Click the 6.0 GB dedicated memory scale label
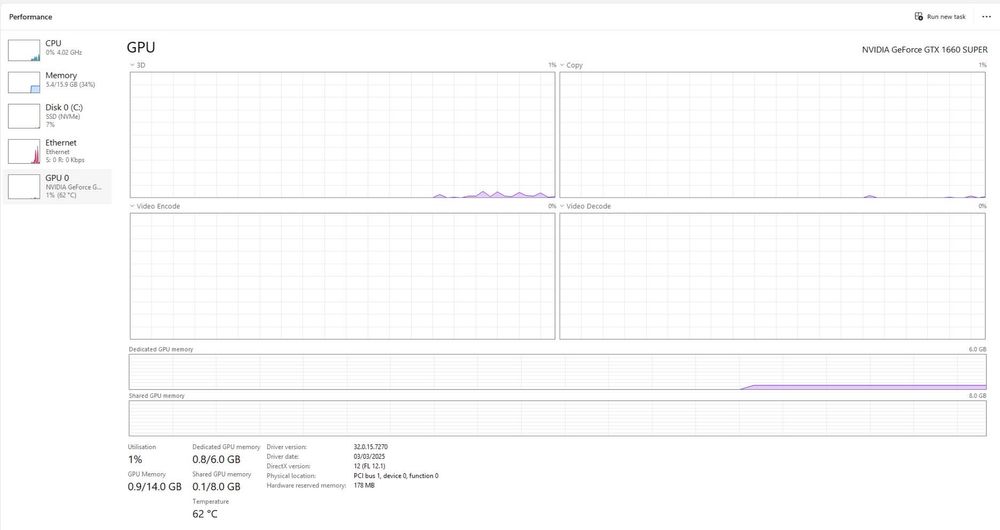1000x530 pixels. tap(978, 350)
